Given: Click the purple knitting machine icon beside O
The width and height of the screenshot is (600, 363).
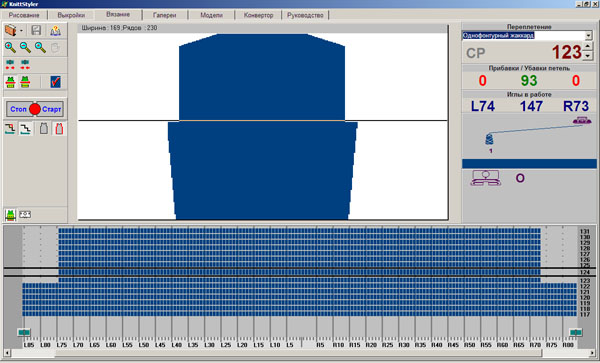Looking at the screenshot, I should pyautogui.click(x=486, y=178).
